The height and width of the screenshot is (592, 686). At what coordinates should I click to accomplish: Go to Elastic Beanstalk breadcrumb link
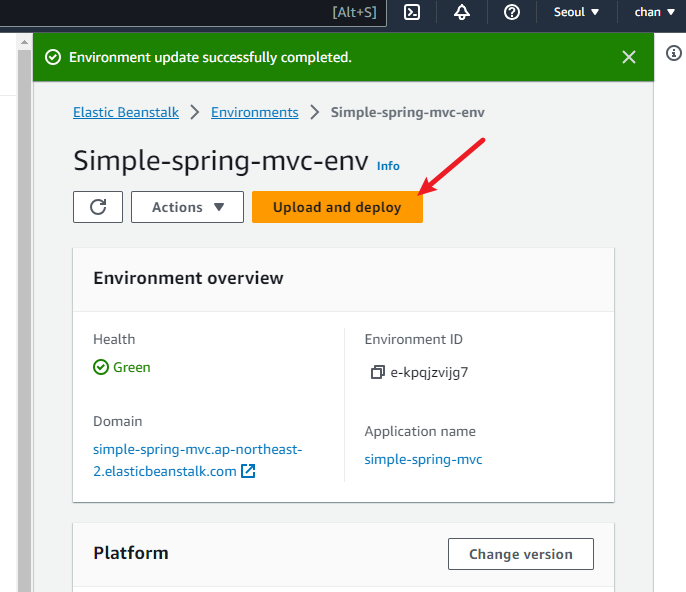pyautogui.click(x=126, y=112)
